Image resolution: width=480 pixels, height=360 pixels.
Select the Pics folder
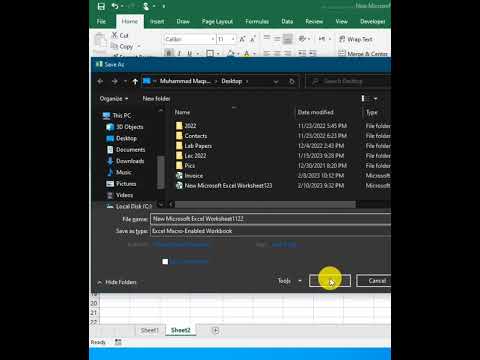(x=186, y=166)
